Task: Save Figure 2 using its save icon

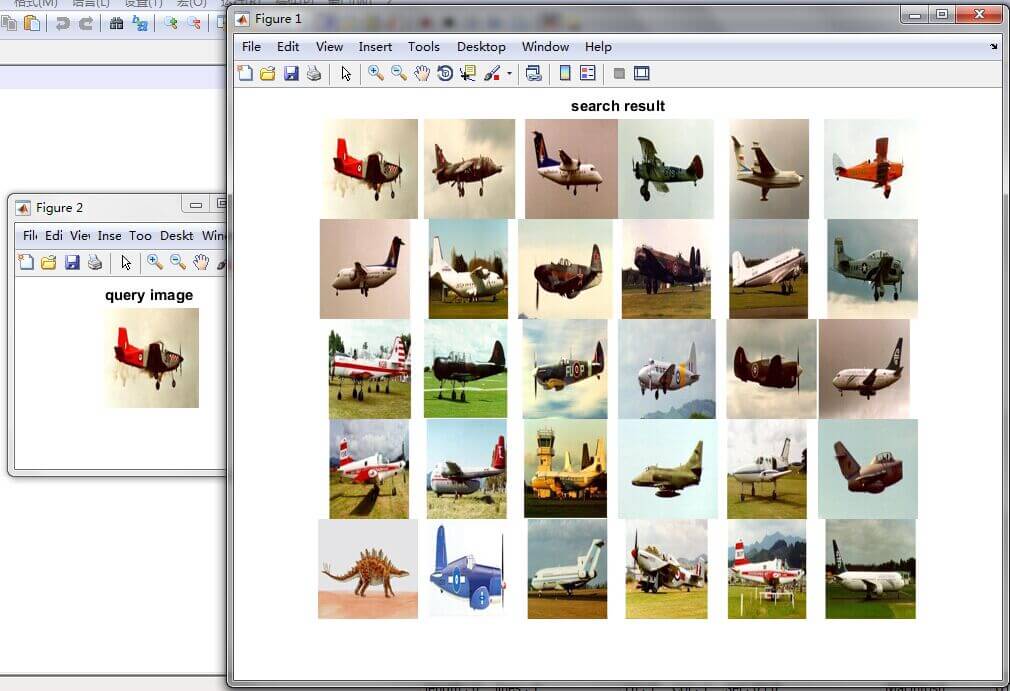Action: tap(72, 262)
